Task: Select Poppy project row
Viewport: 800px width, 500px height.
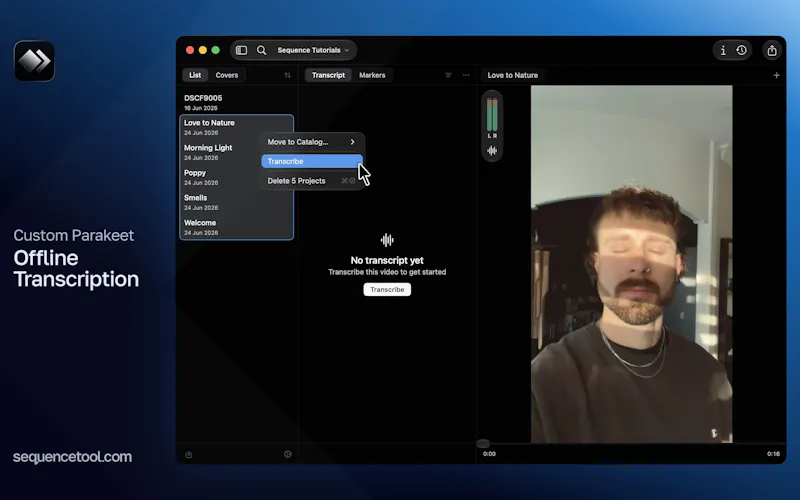Action: click(237, 177)
